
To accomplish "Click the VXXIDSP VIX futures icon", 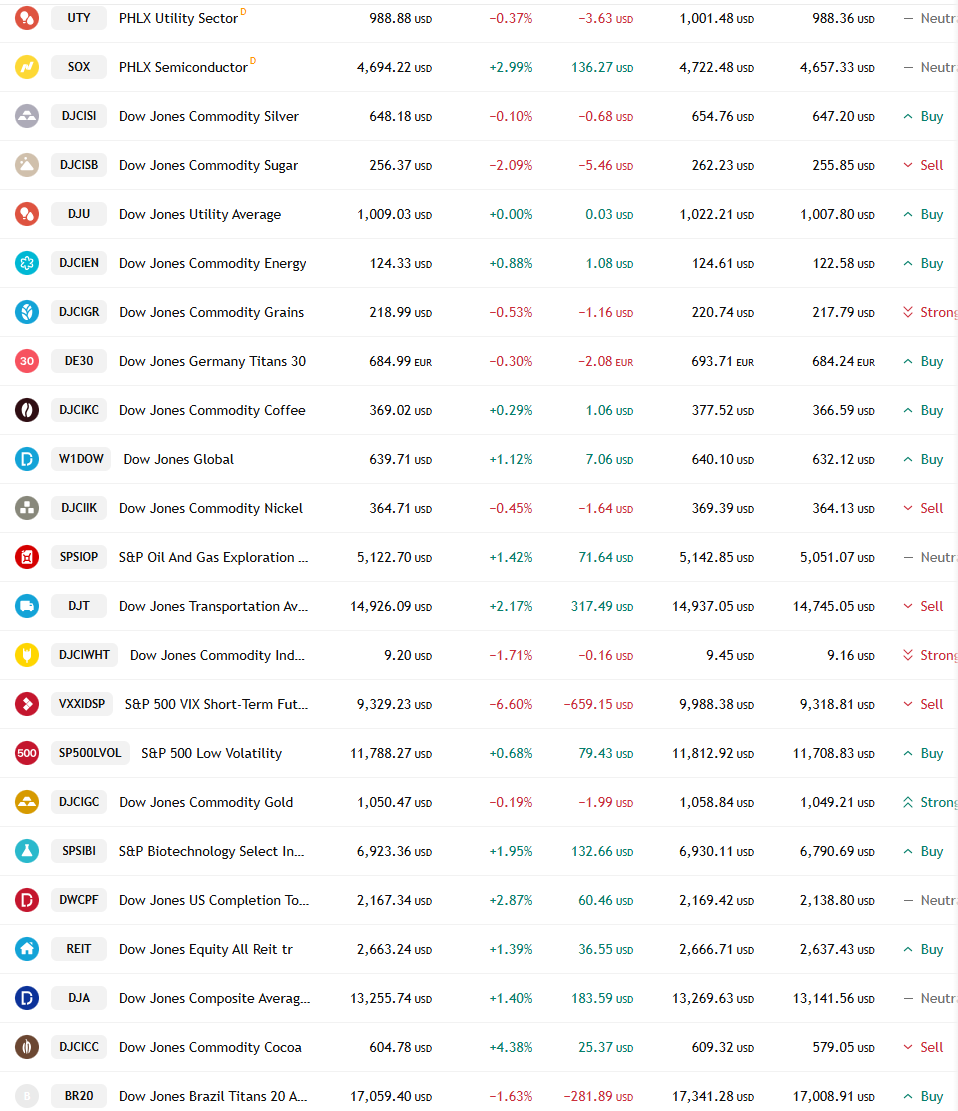I will [x=27, y=704].
